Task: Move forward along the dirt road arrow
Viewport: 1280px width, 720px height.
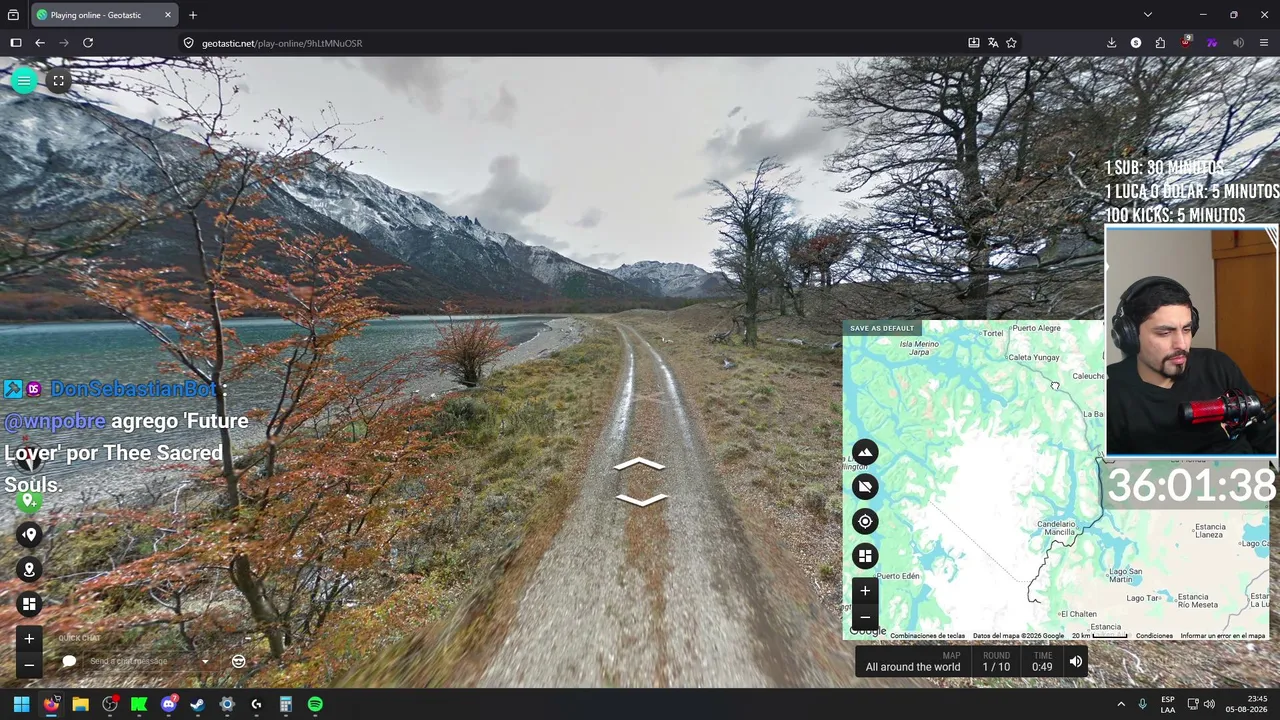Action: click(x=640, y=465)
